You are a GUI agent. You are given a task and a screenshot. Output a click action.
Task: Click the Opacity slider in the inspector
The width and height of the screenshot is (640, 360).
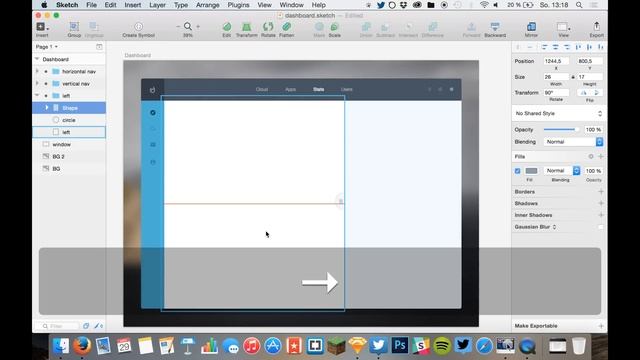(561, 129)
